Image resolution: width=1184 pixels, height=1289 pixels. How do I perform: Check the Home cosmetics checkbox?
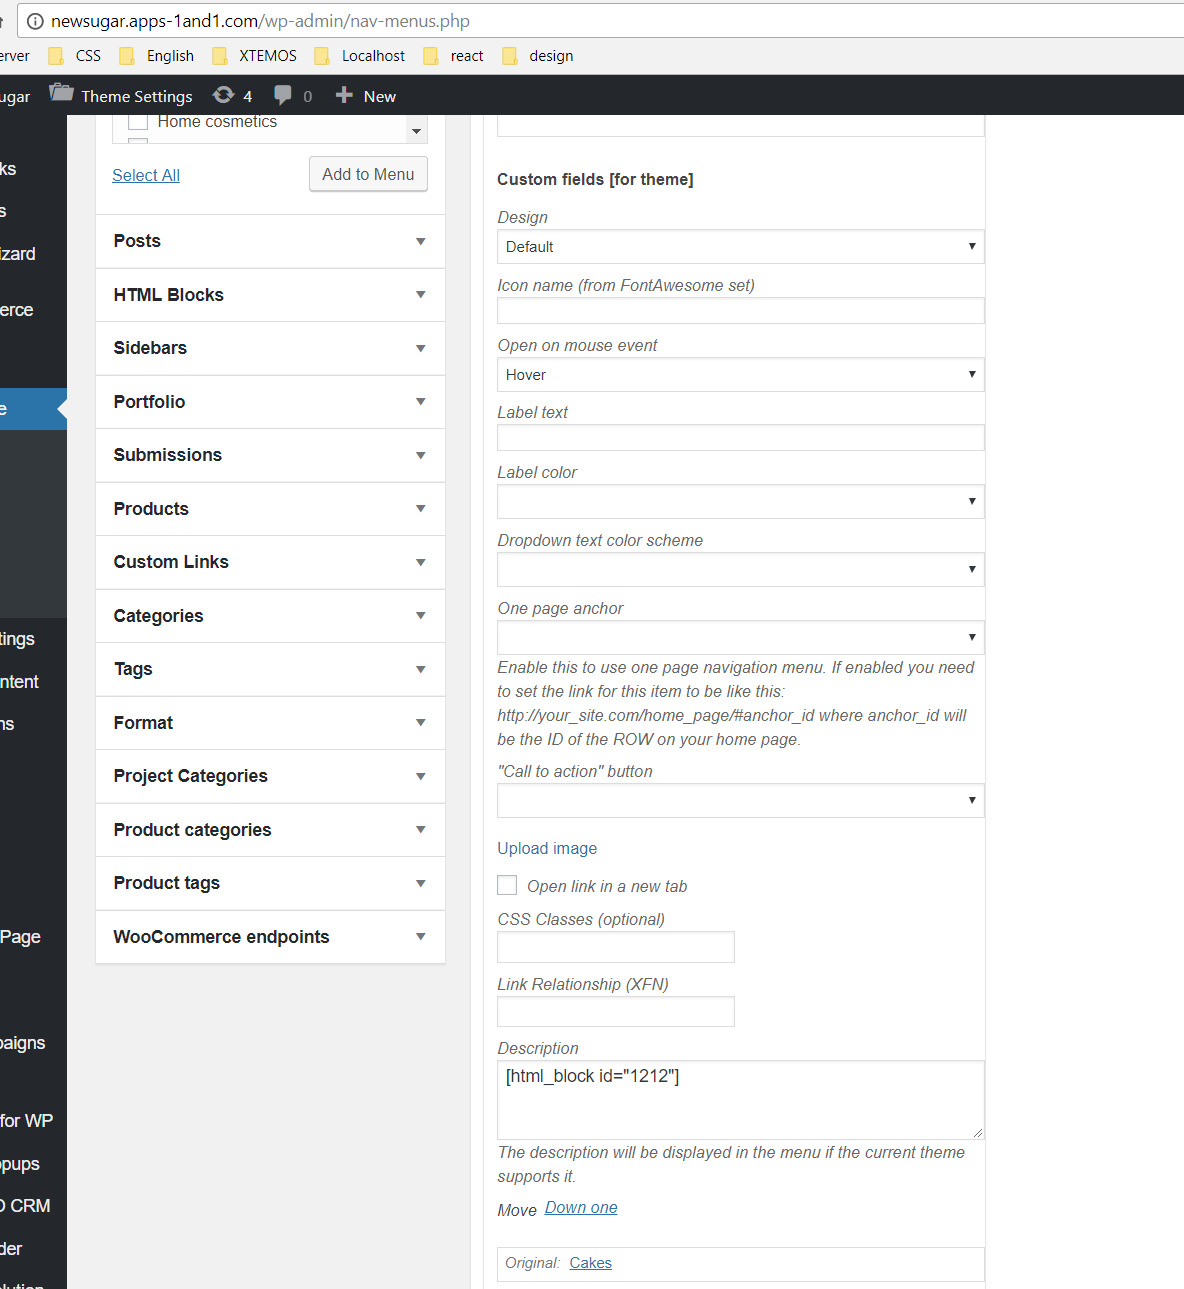[138, 122]
